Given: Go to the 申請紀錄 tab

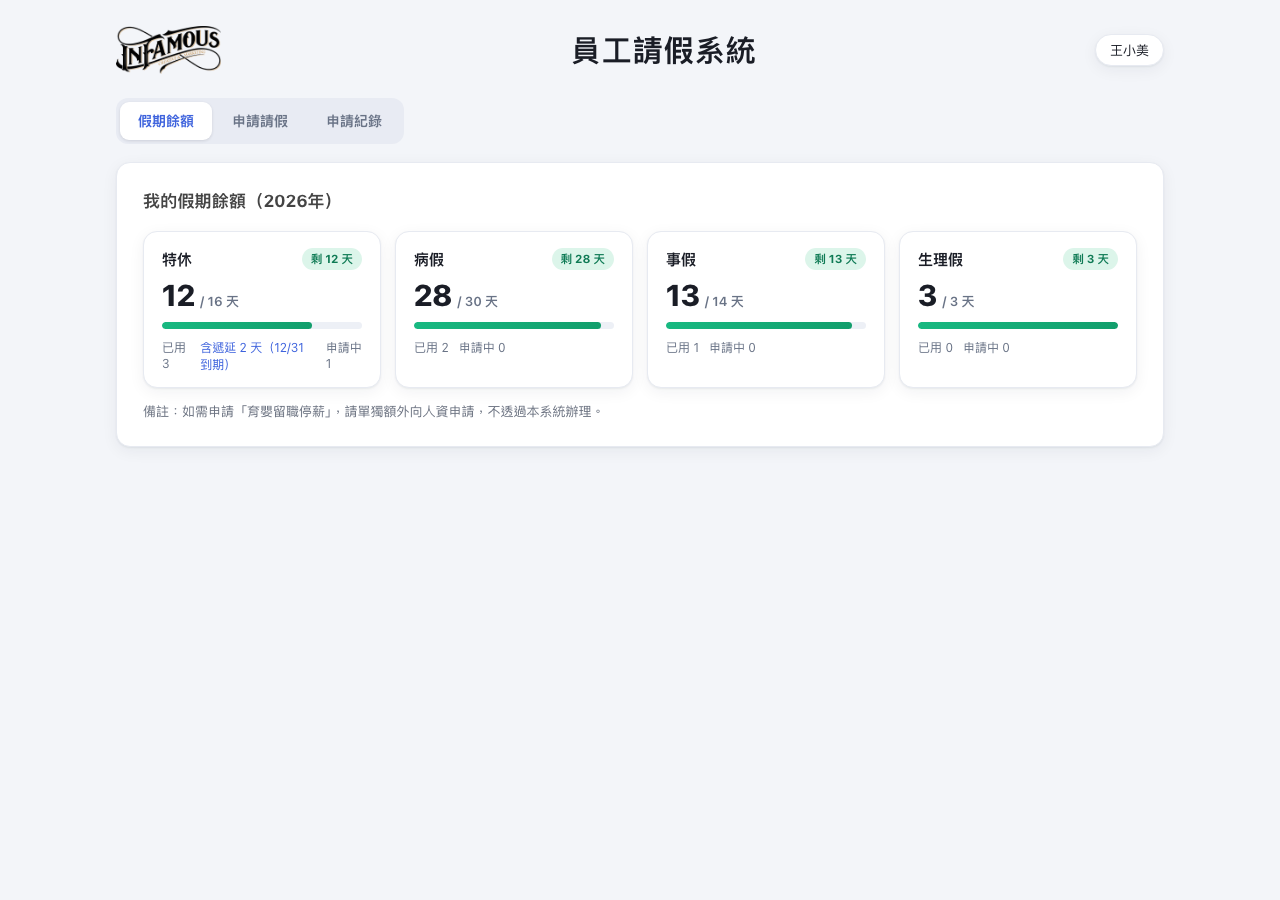Looking at the screenshot, I should pos(354,121).
